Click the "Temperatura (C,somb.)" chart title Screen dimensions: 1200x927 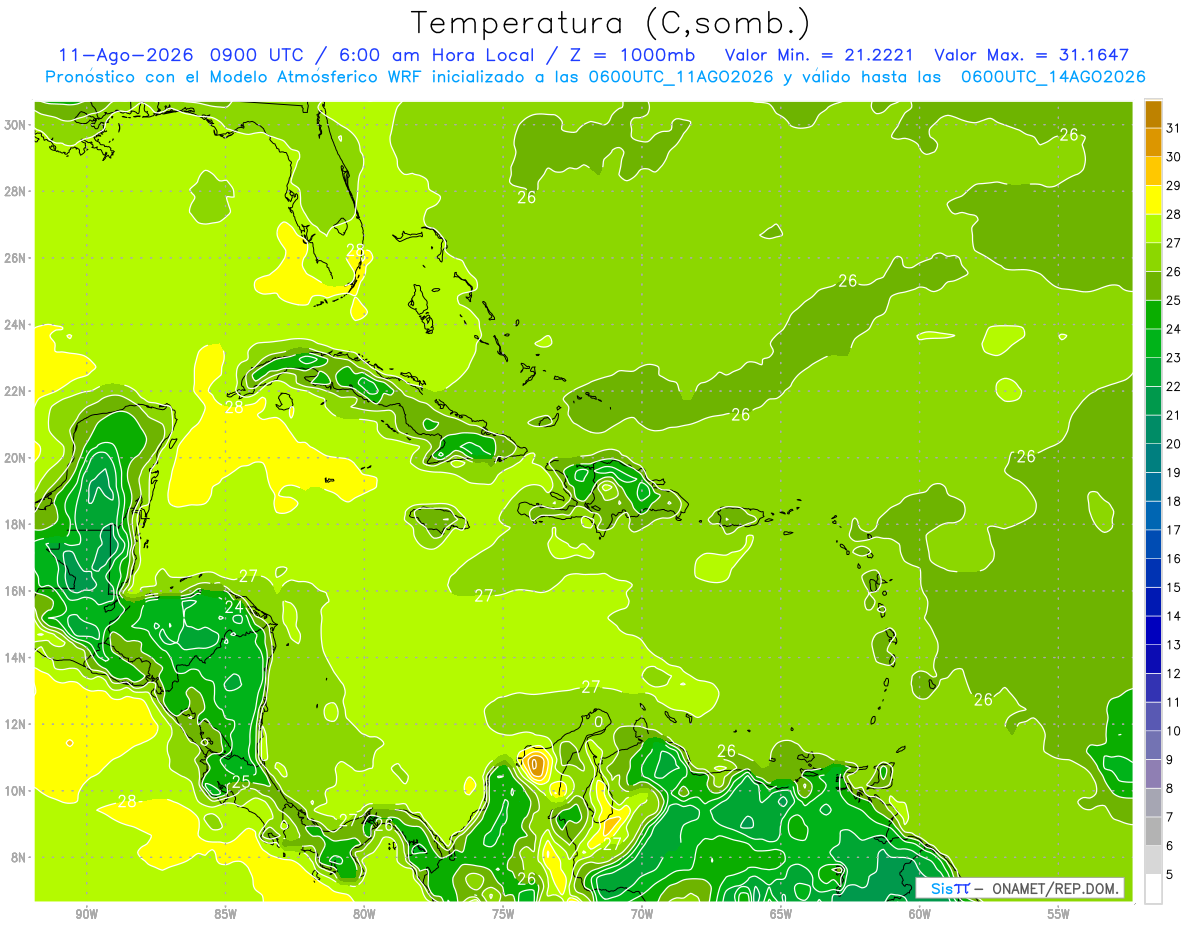(x=611, y=23)
